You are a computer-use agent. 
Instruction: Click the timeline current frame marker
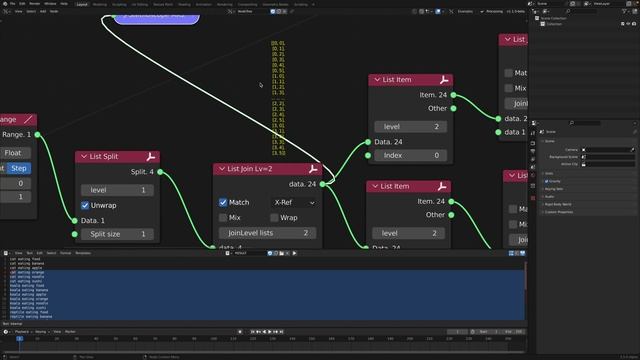click(x=19, y=339)
